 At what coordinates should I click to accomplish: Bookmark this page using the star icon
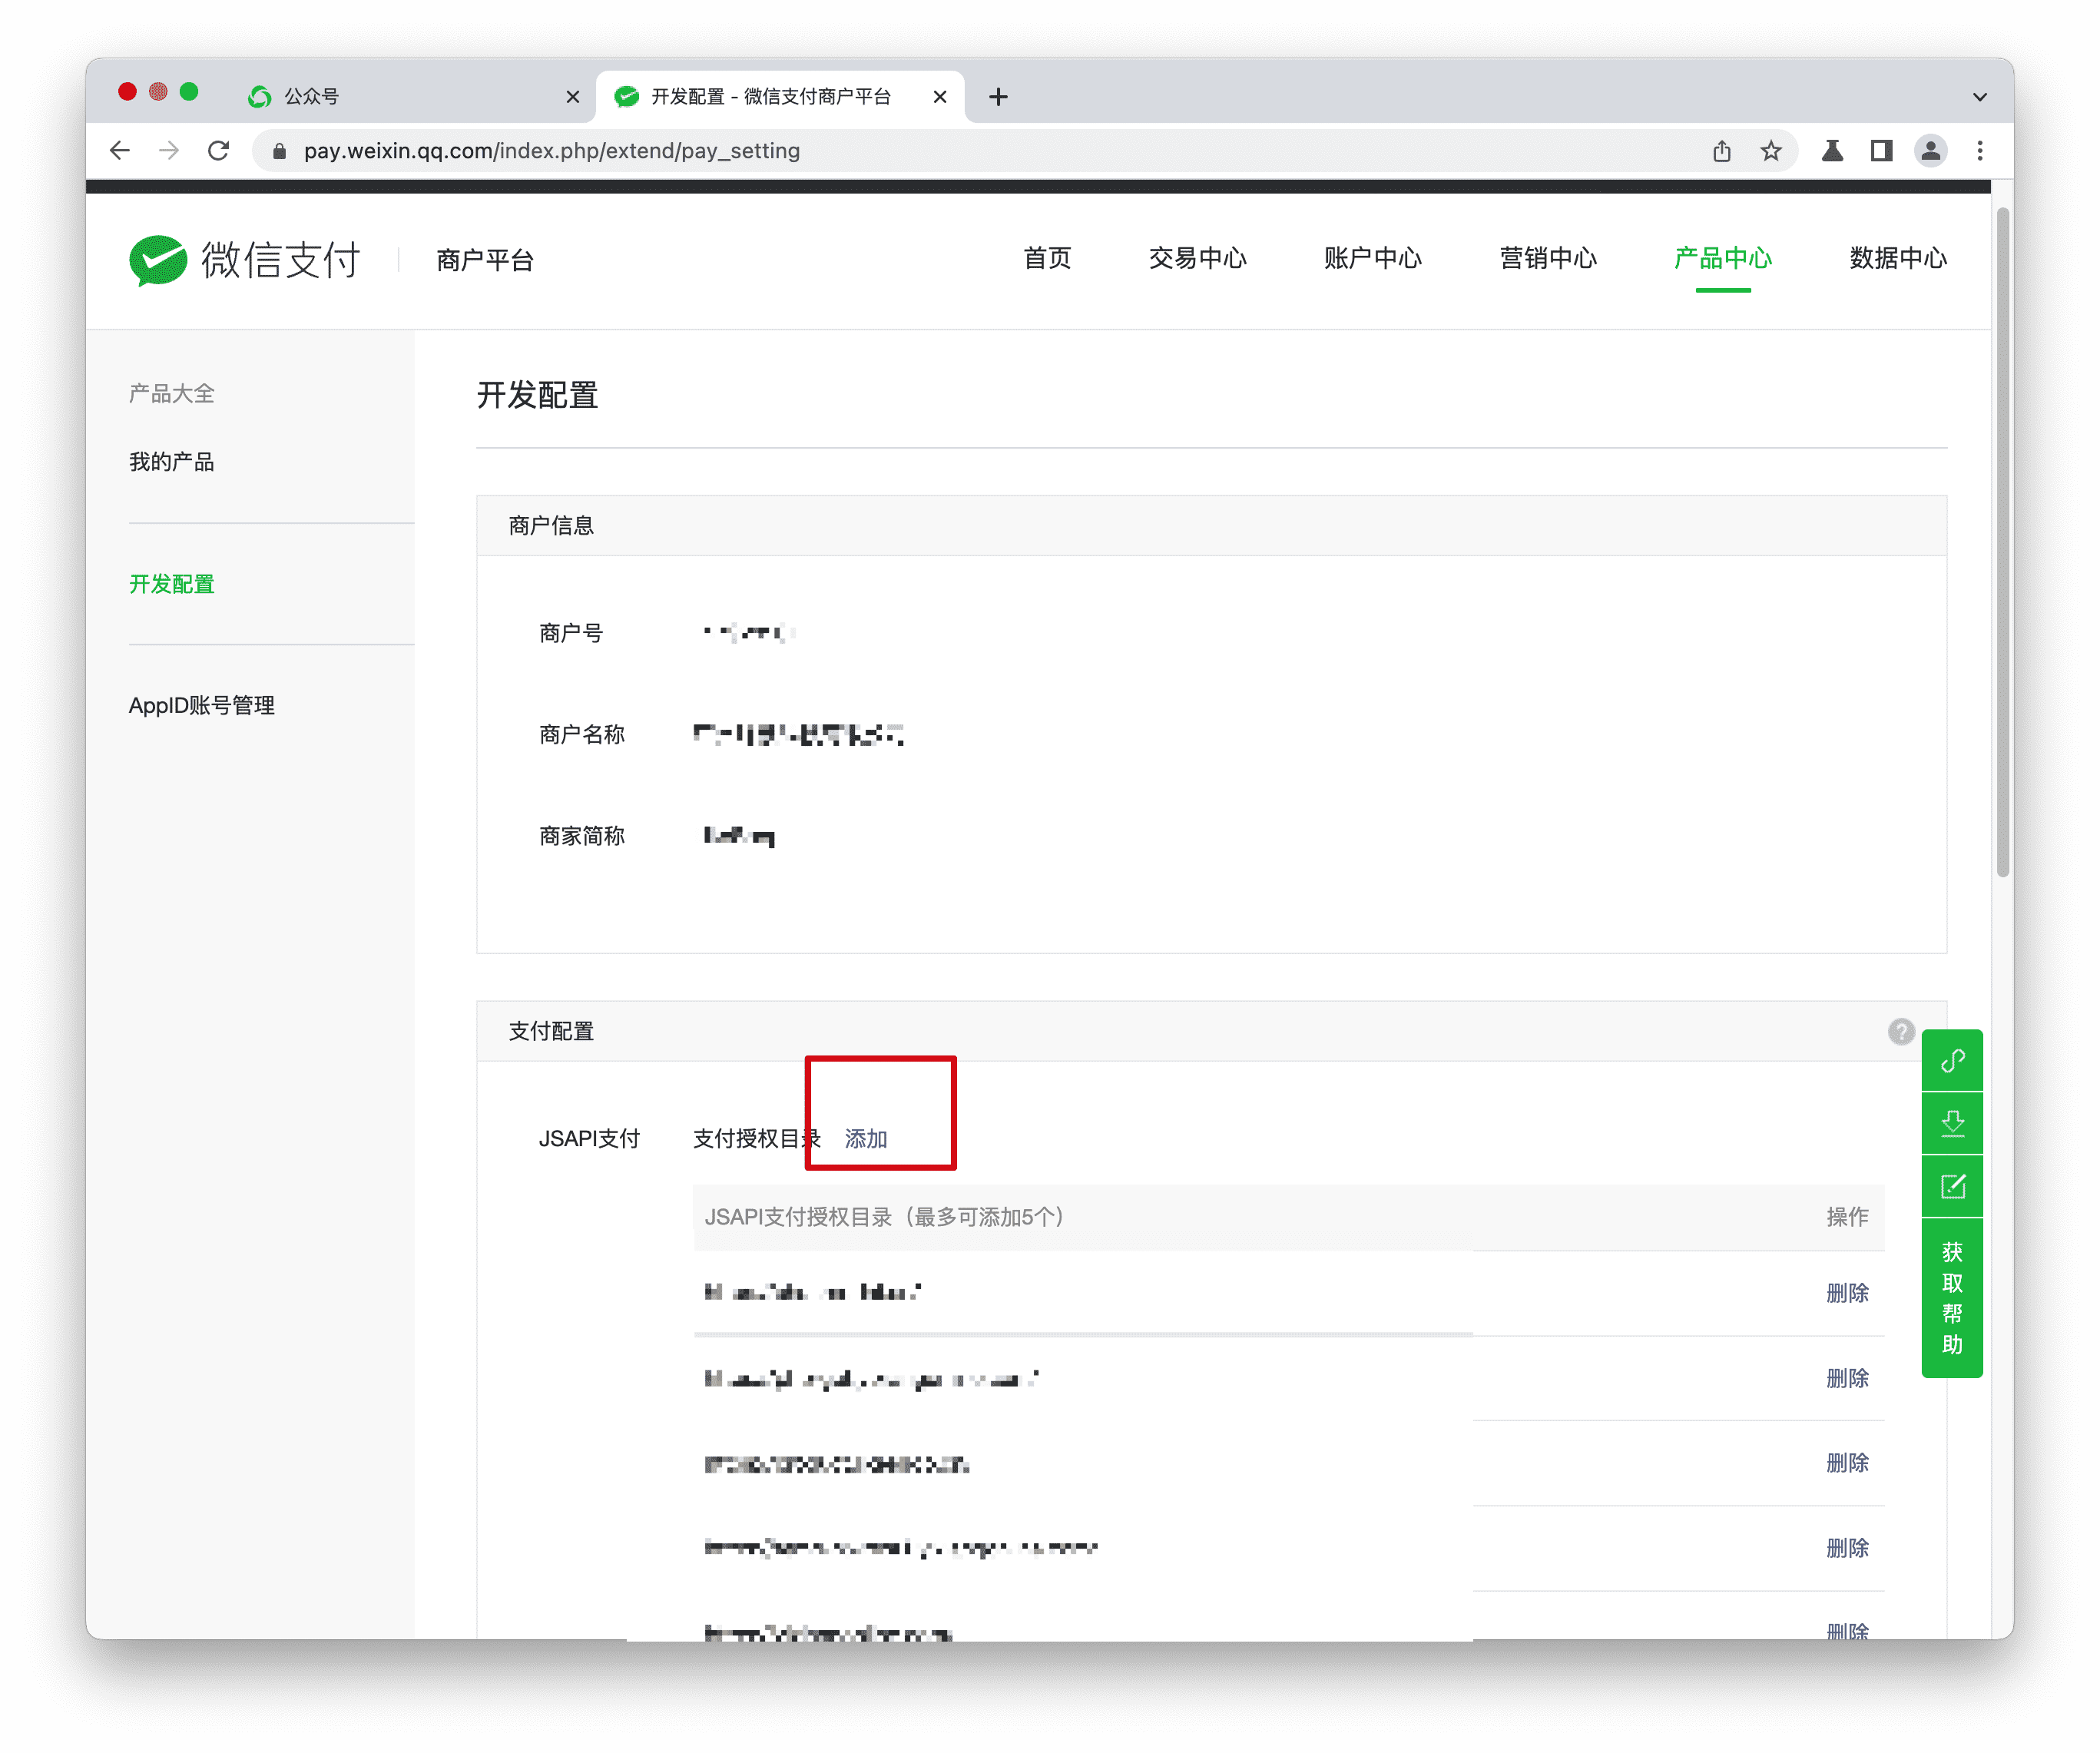1770,151
